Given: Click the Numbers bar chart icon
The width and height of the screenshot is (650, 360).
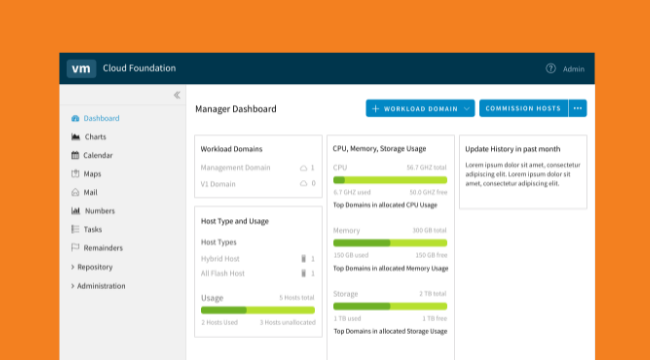Looking at the screenshot, I should point(75,211).
